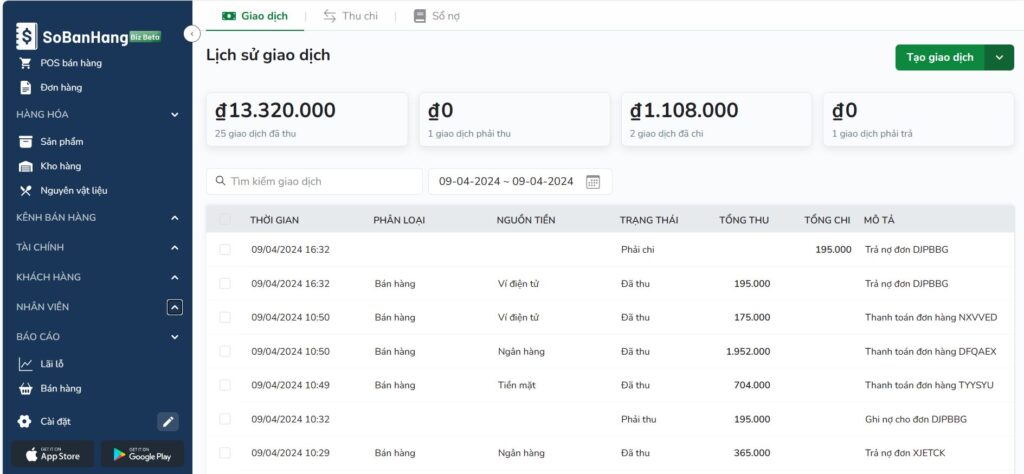Click the Phải thu status cell

click(x=639, y=419)
